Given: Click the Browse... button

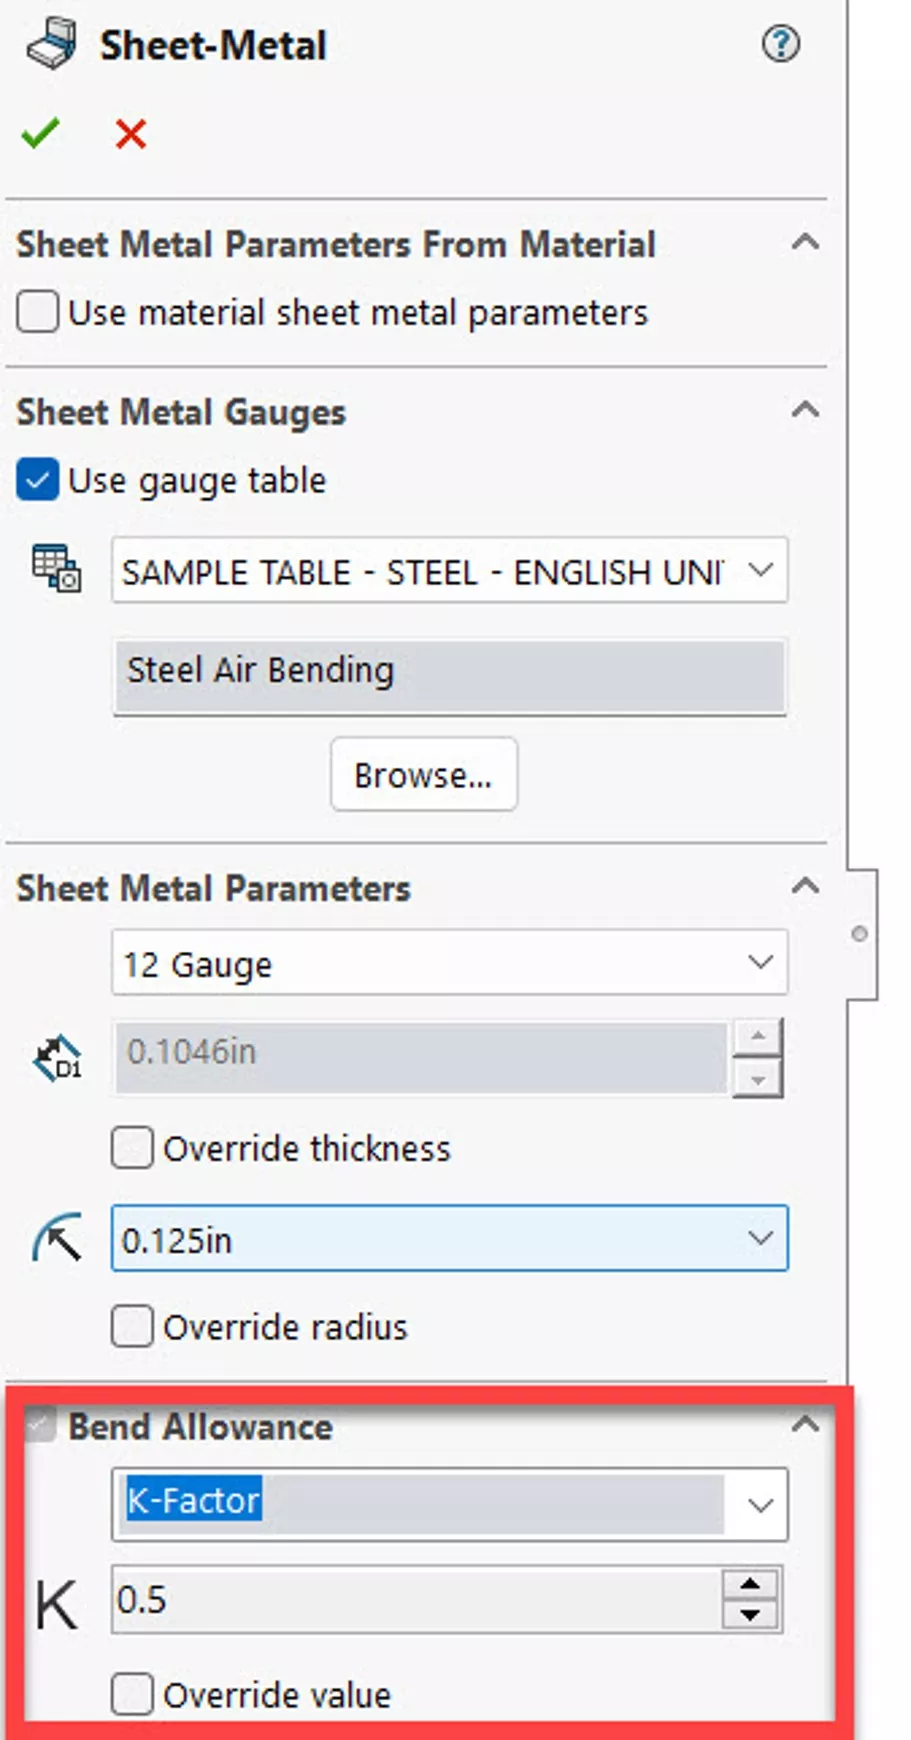Looking at the screenshot, I should (x=424, y=774).
